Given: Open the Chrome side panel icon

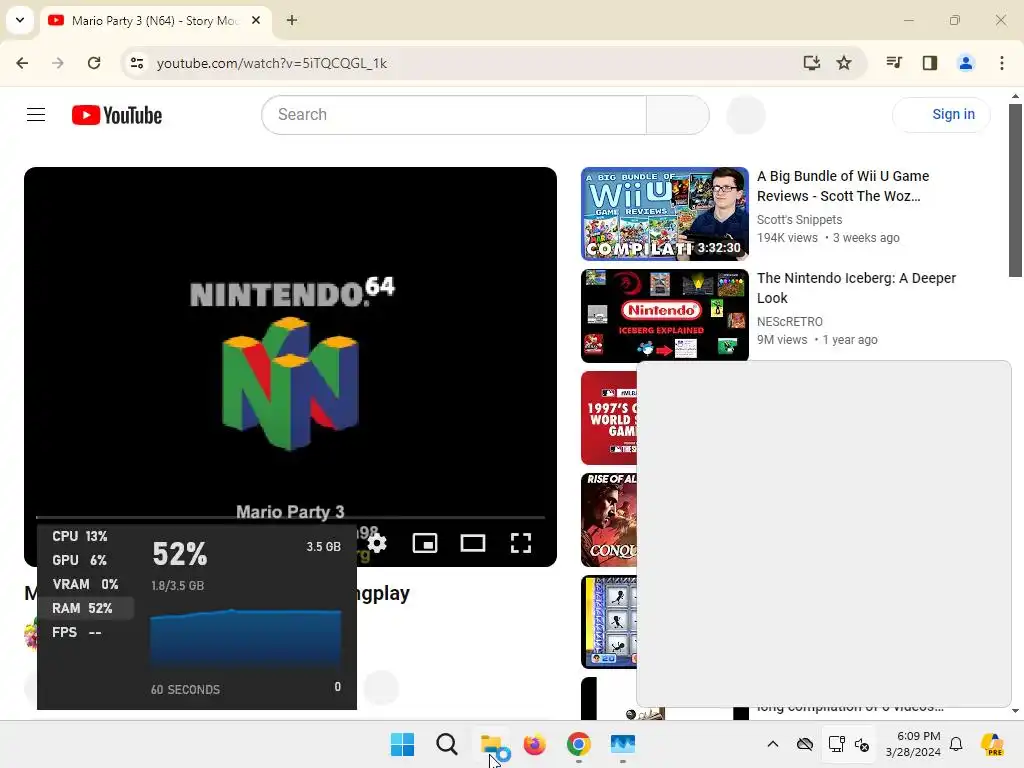Looking at the screenshot, I should pyautogui.click(x=930, y=63).
